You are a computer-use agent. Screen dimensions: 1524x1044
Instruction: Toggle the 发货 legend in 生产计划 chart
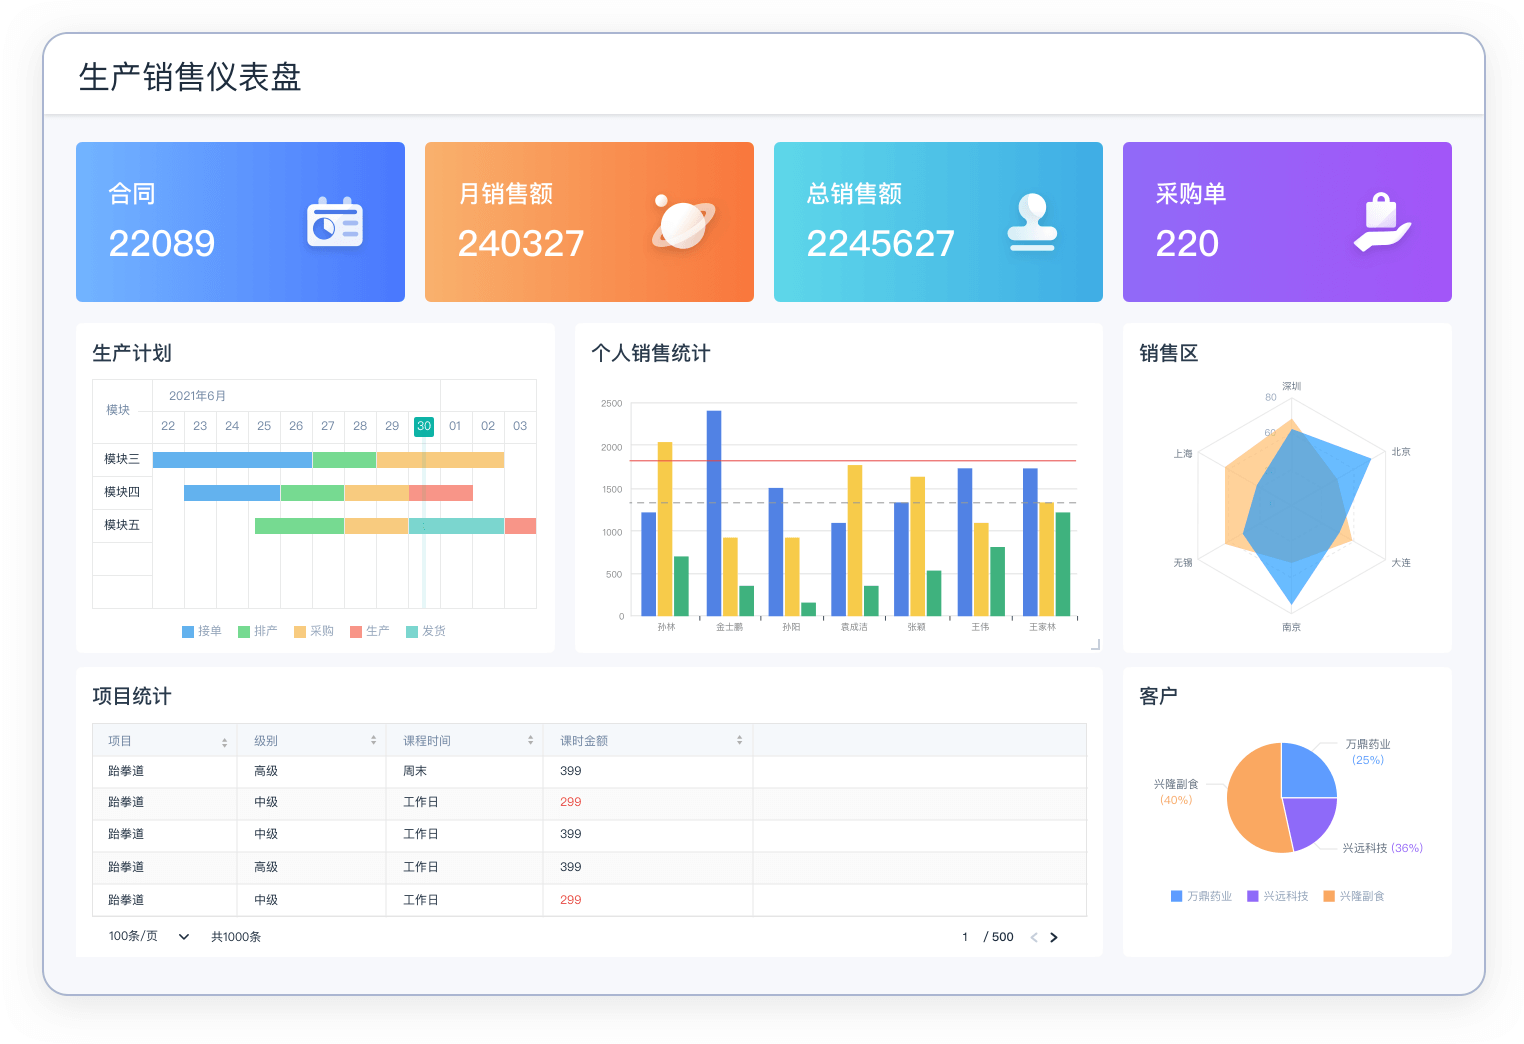(x=426, y=631)
